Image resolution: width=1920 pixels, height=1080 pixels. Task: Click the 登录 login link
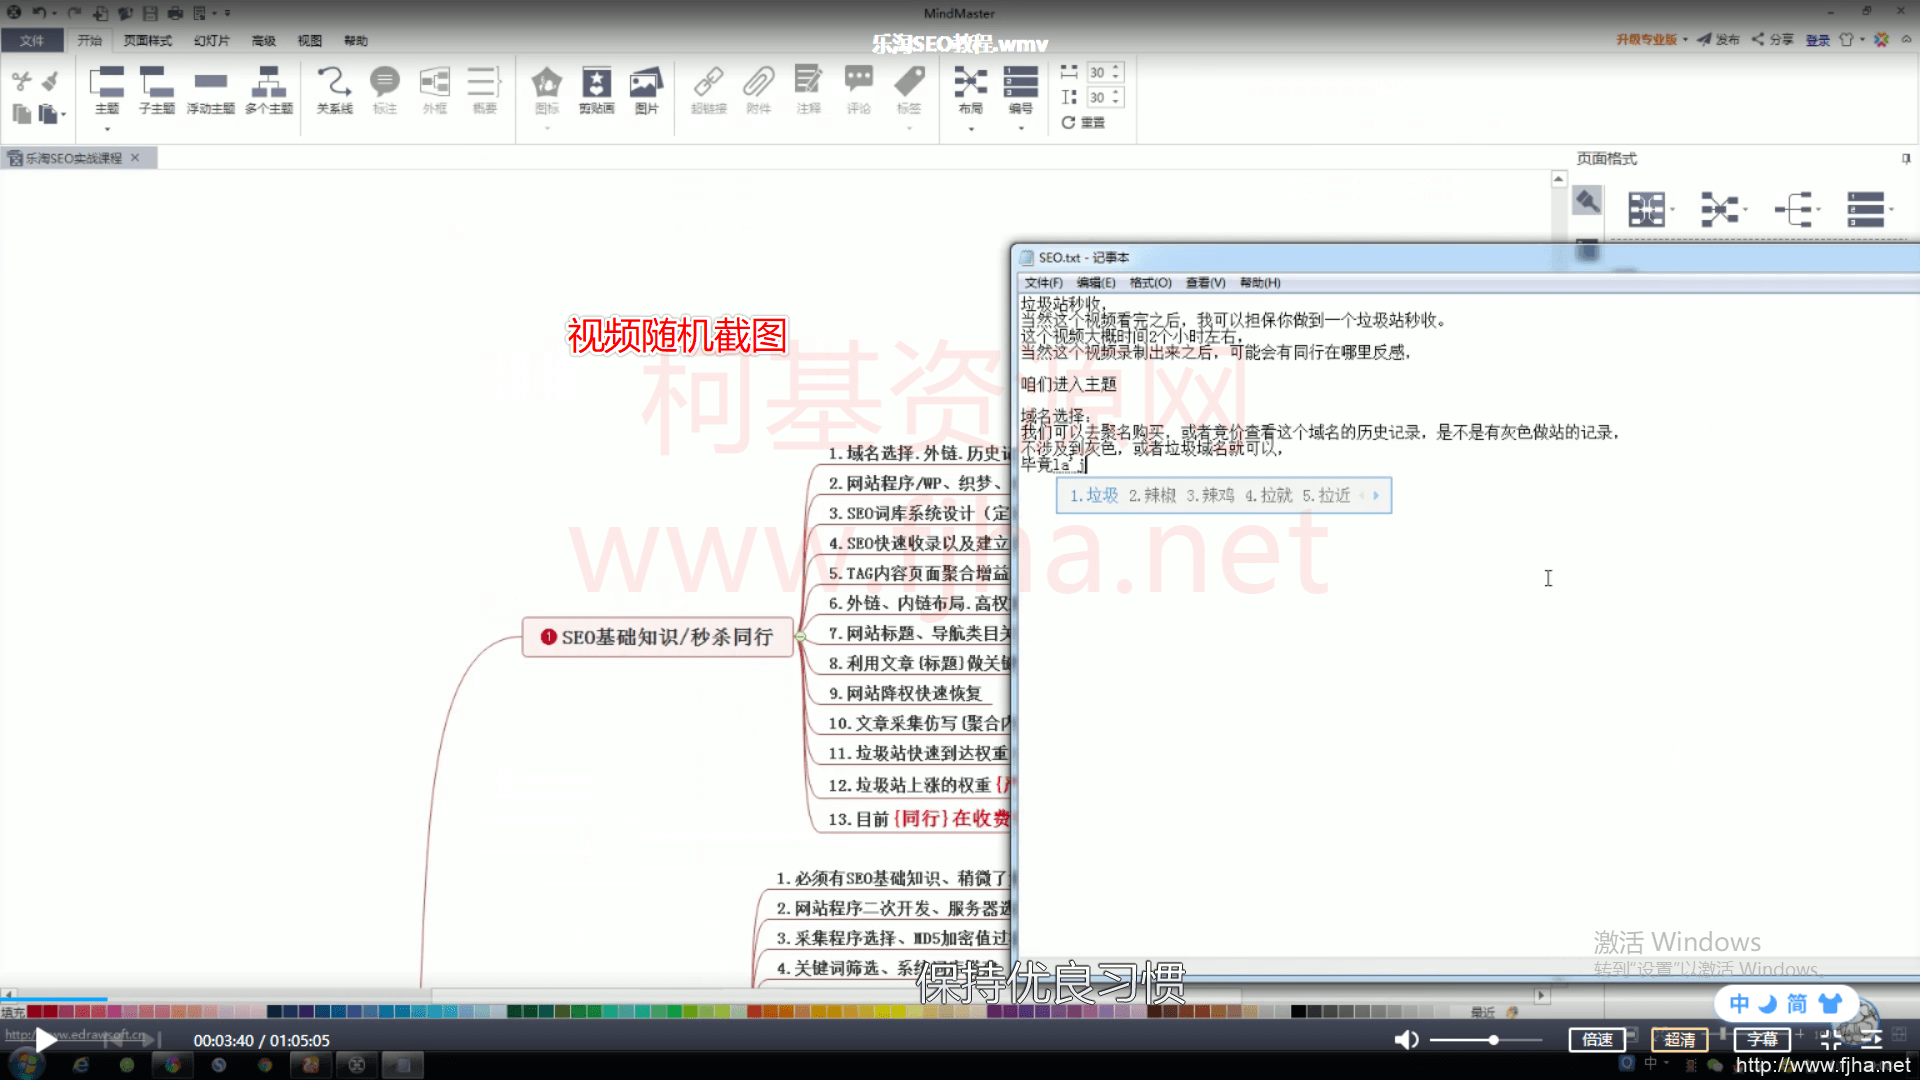[x=1818, y=40]
